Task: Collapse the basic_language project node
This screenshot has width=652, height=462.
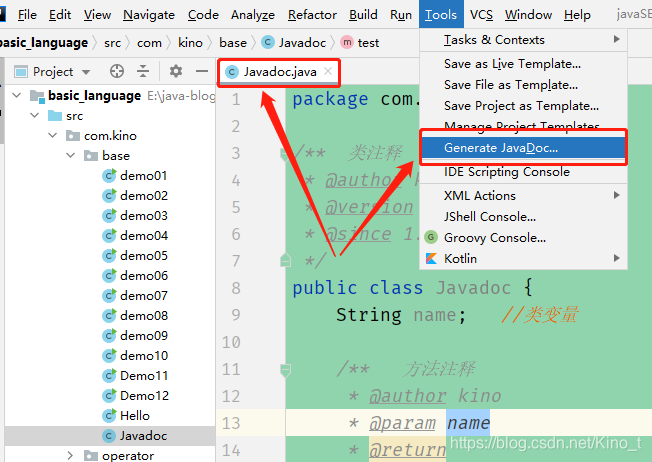Action: pyautogui.click(x=17, y=96)
